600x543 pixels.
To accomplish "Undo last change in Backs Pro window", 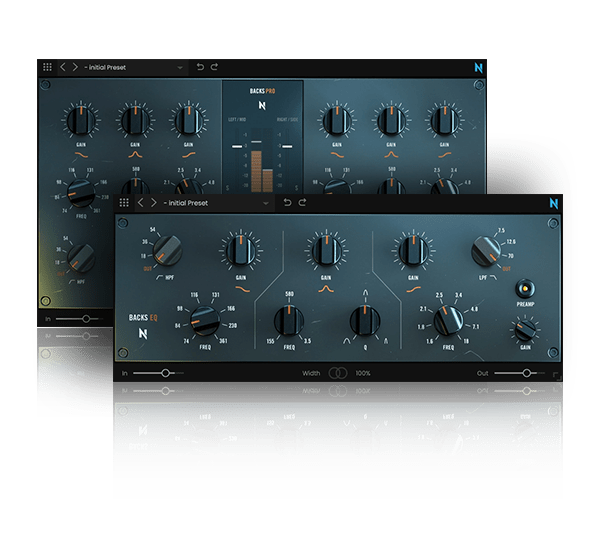I will (200, 67).
